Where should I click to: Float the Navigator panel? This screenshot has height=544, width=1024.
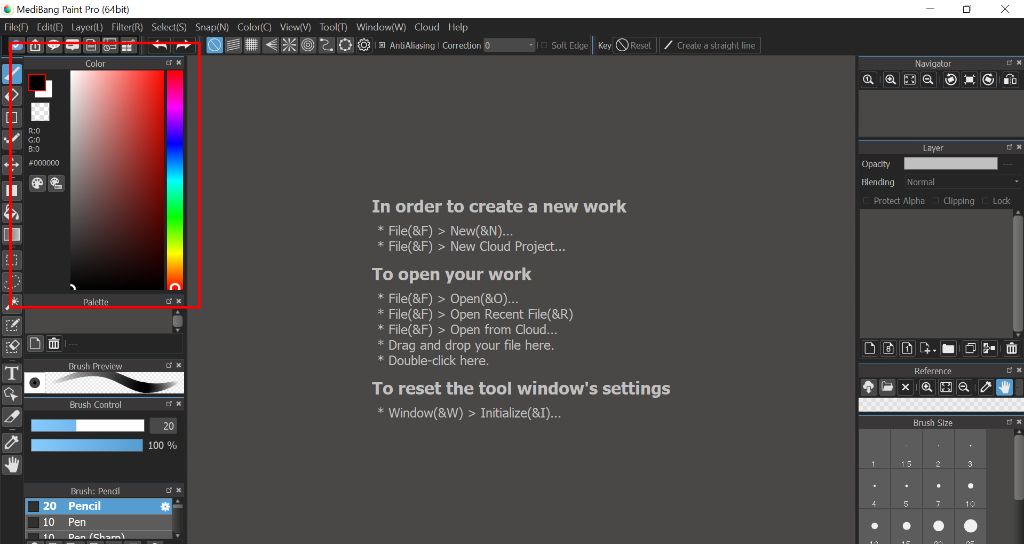pos(1009,63)
